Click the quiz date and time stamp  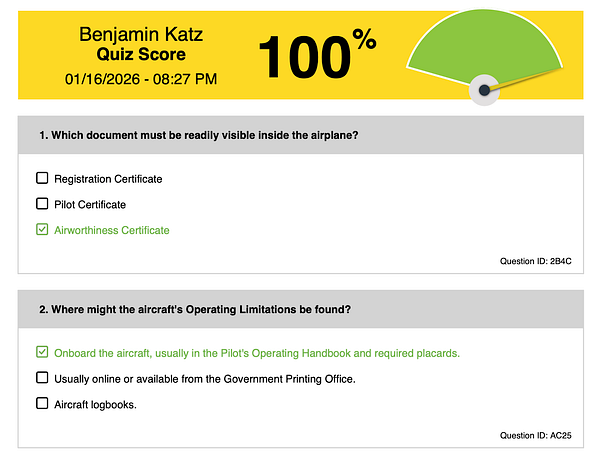click(x=141, y=77)
